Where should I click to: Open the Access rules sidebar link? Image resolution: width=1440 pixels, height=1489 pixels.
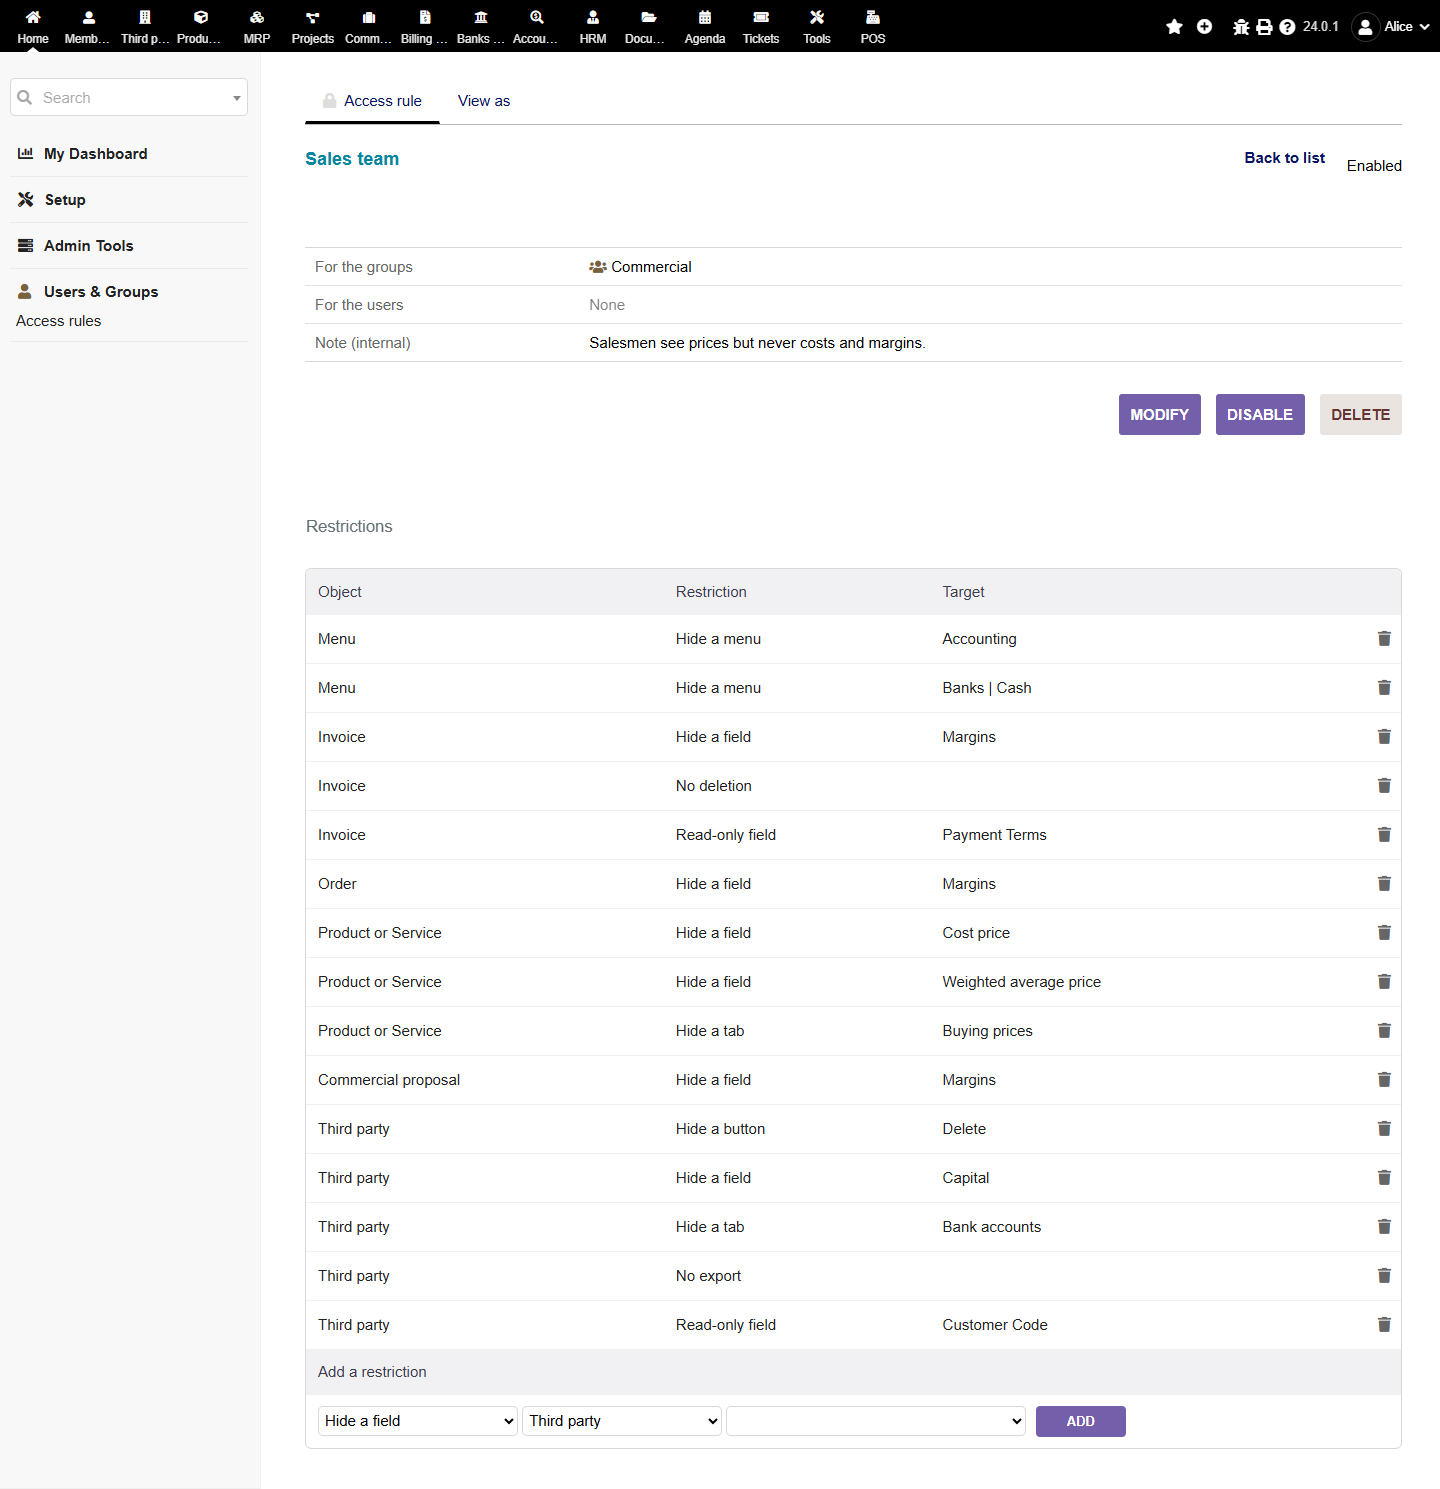(59, 321)
